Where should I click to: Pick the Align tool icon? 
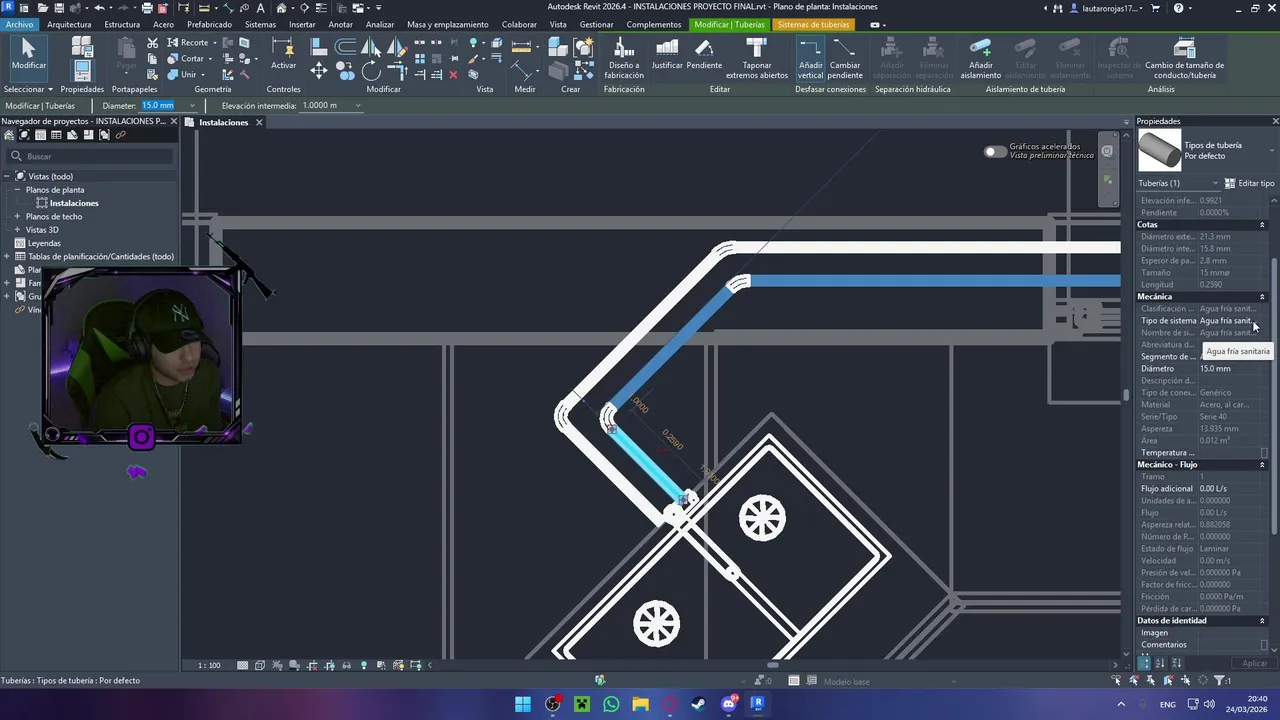pos(319,46)
